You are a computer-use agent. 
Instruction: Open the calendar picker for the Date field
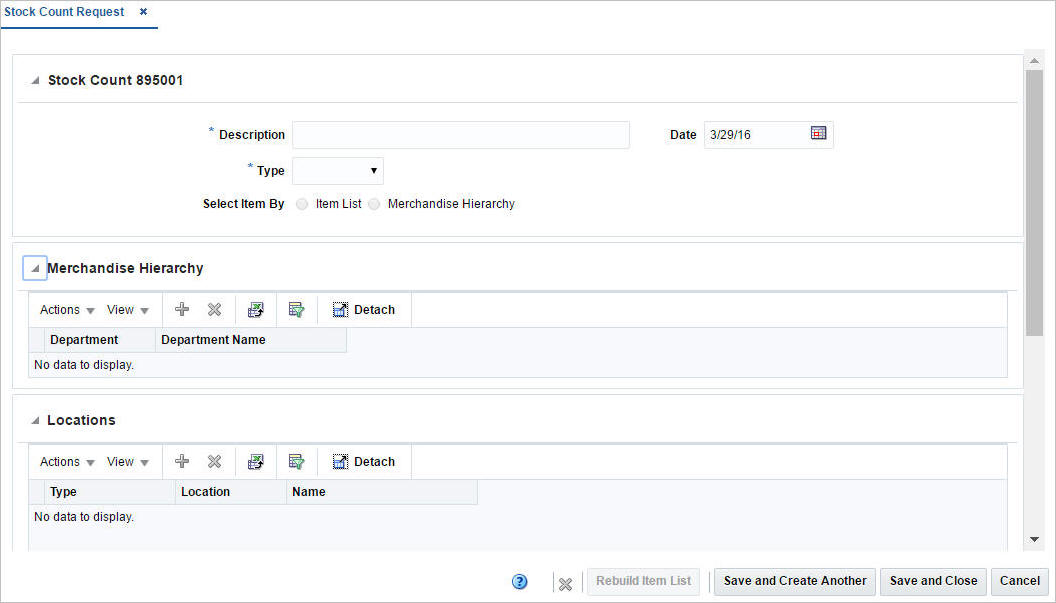click(818, 134)
